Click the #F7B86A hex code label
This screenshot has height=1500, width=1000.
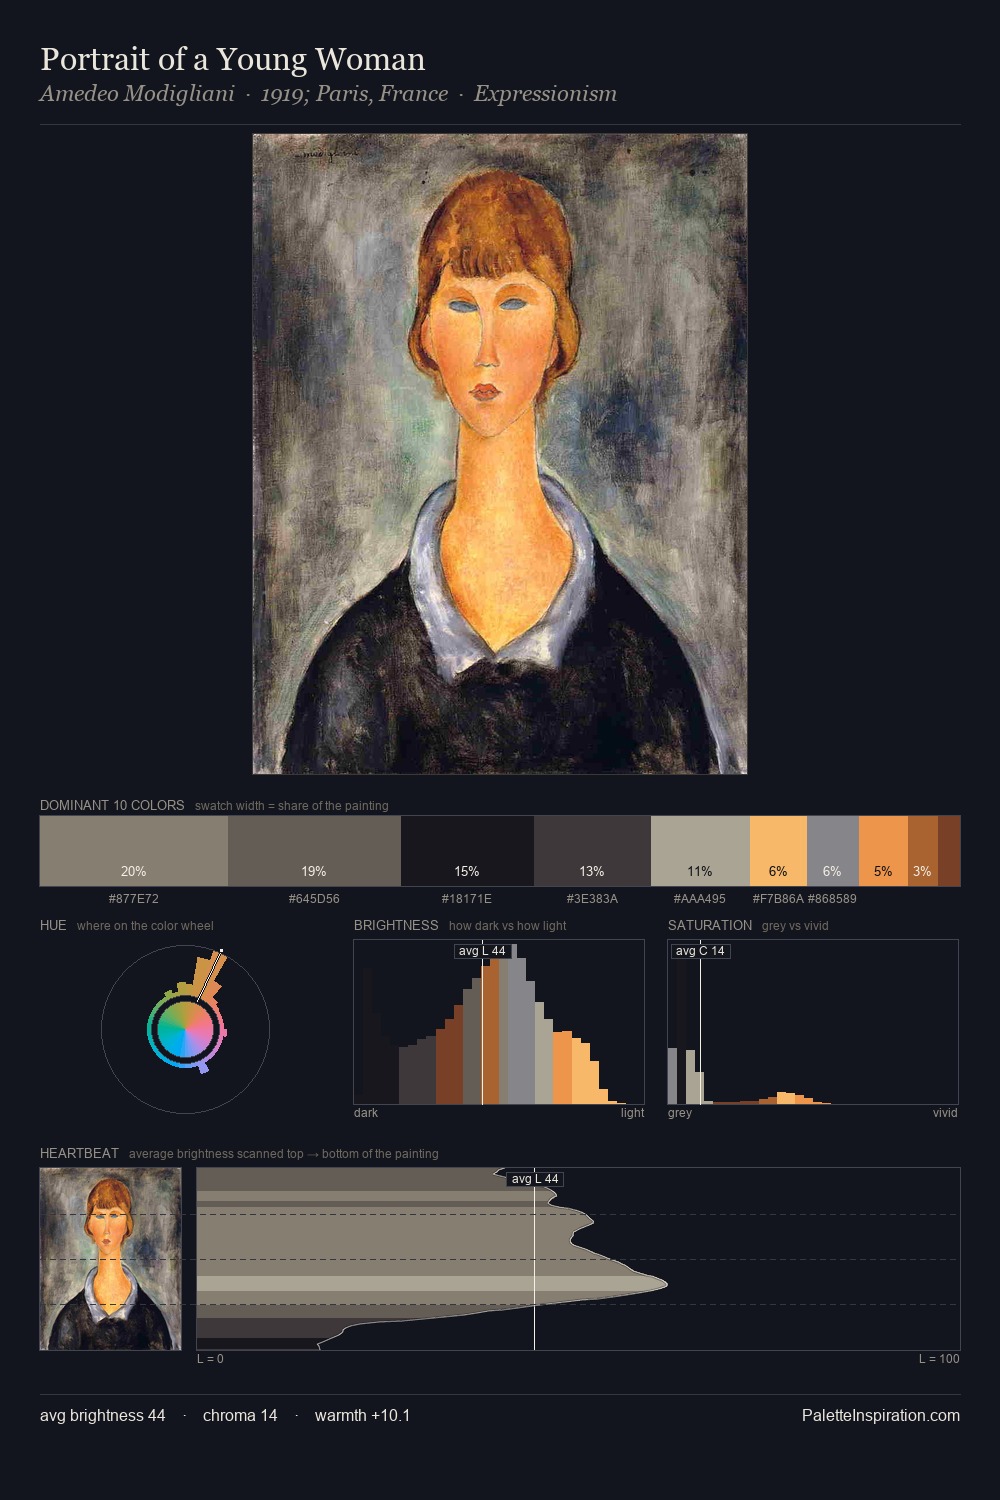pos(778,899)
